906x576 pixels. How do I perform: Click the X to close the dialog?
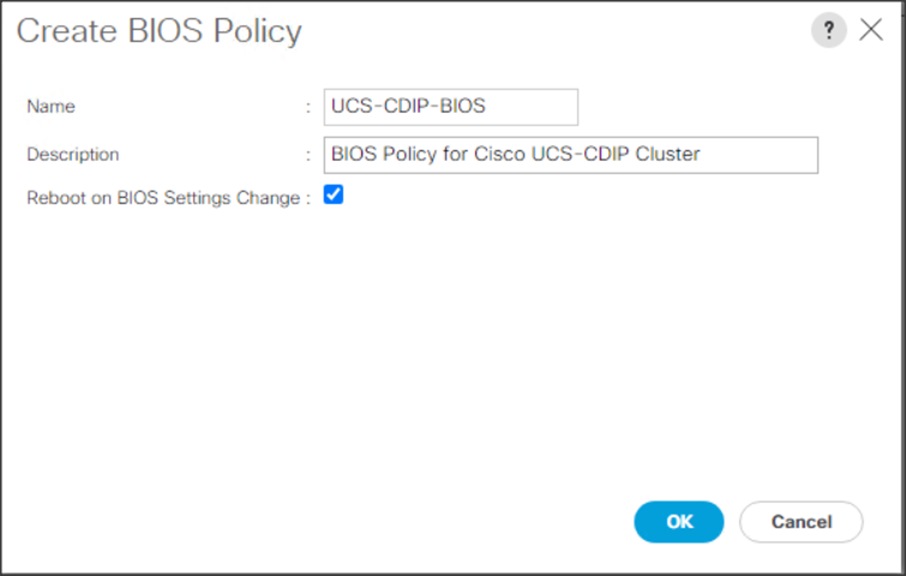pyautogui.click(x=871, y=30)
